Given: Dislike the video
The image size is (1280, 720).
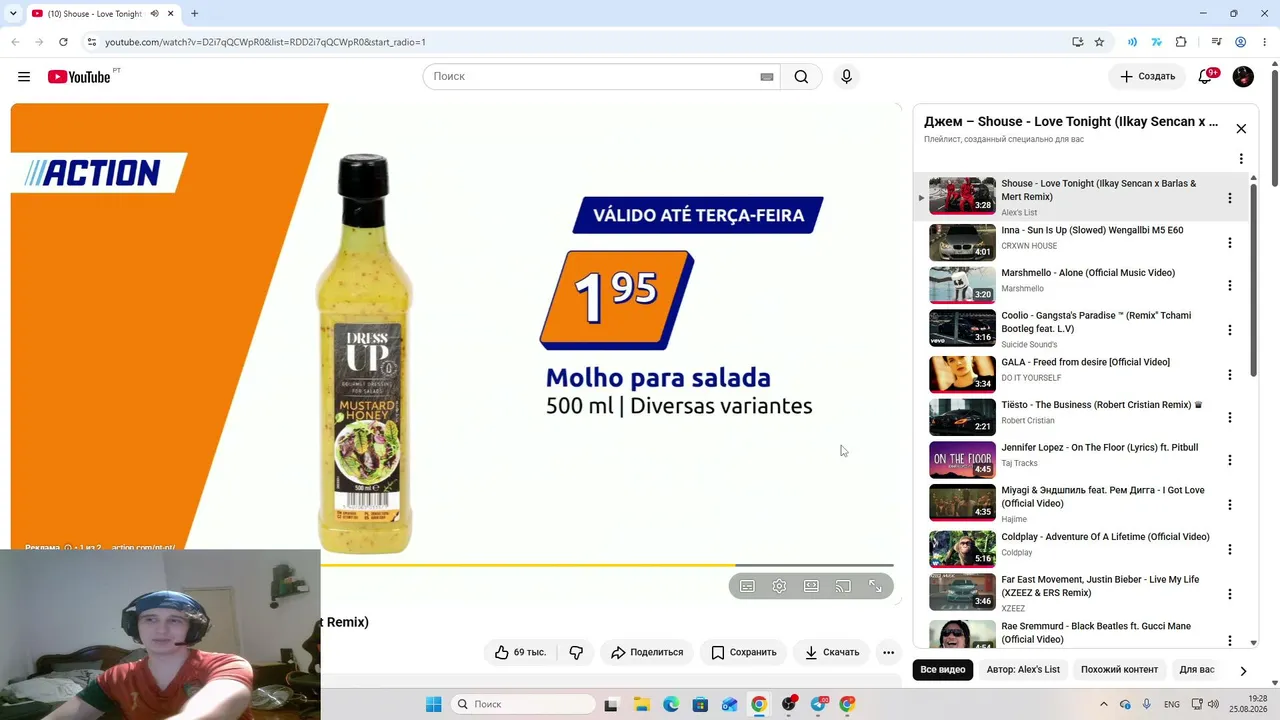Looking at the screenshot, I should pos(576,652).
